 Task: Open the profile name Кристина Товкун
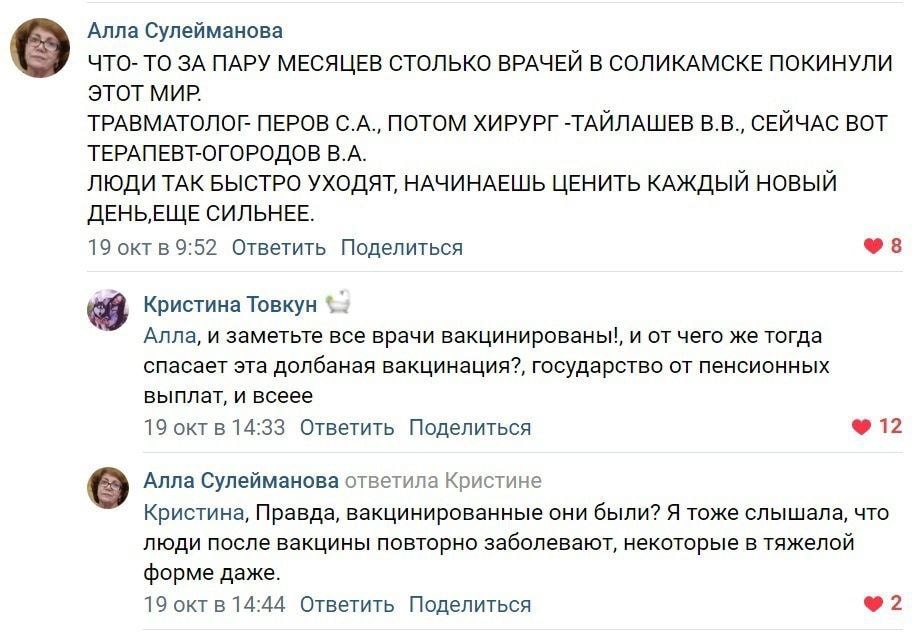[x=230, y=304]
